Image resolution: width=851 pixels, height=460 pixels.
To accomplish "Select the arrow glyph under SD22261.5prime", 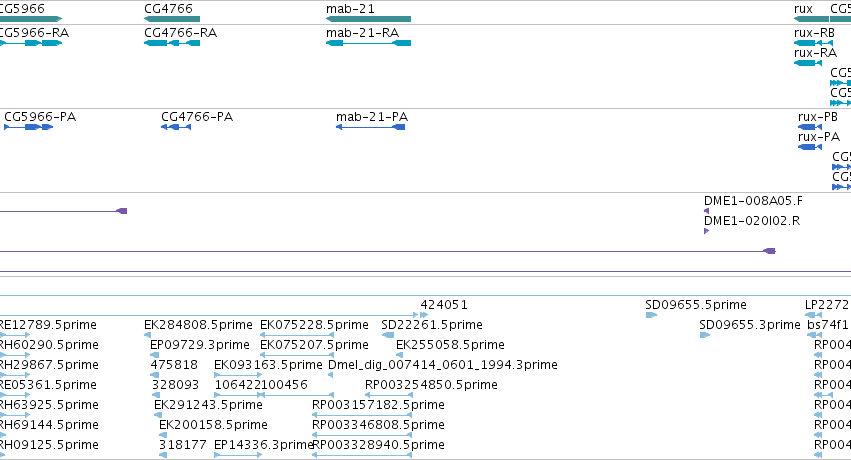I will [x=388, y=335].
